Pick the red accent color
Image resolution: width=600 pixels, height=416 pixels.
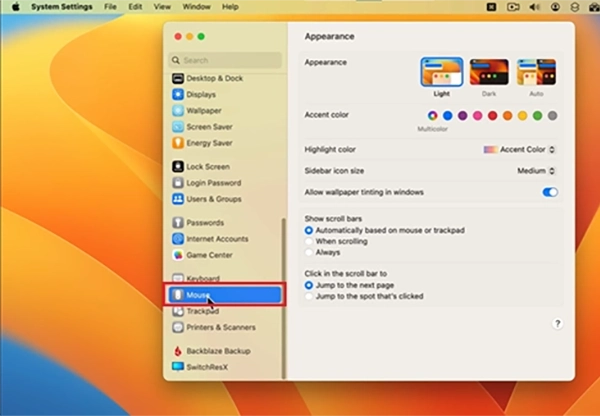pos(492,116)
